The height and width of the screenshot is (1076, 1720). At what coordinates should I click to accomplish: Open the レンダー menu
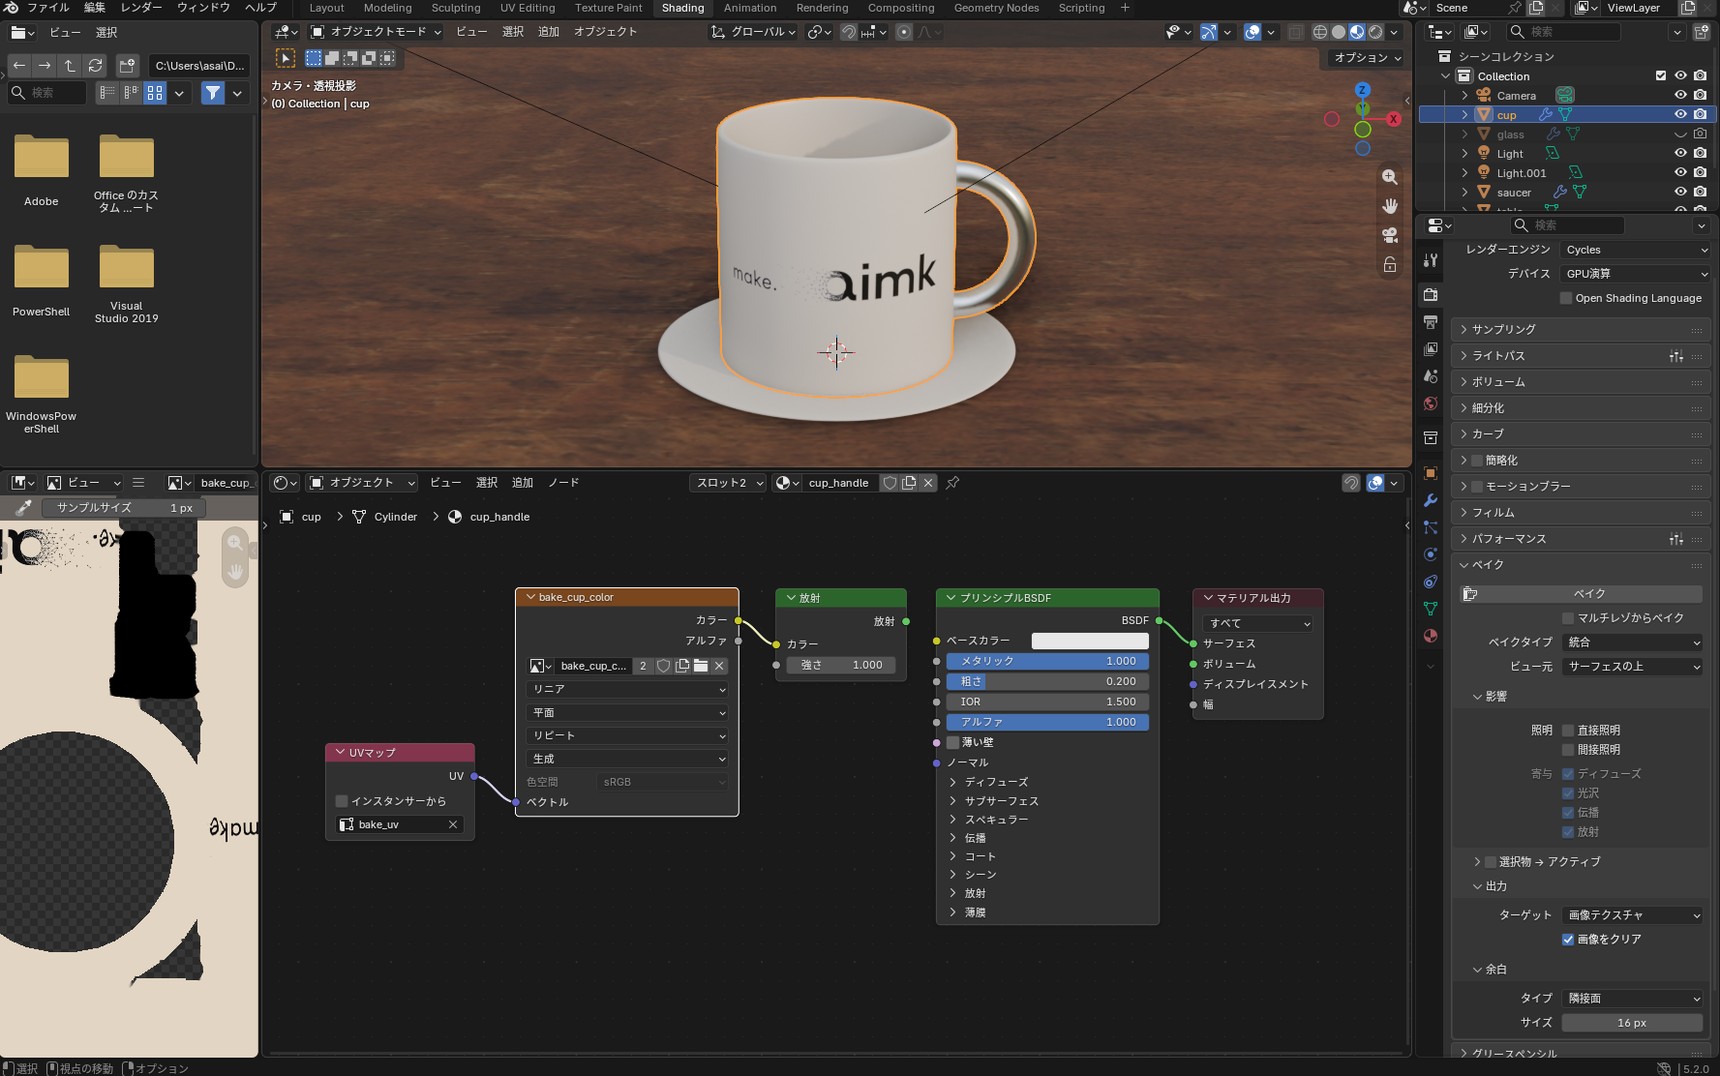click(141, 8)
